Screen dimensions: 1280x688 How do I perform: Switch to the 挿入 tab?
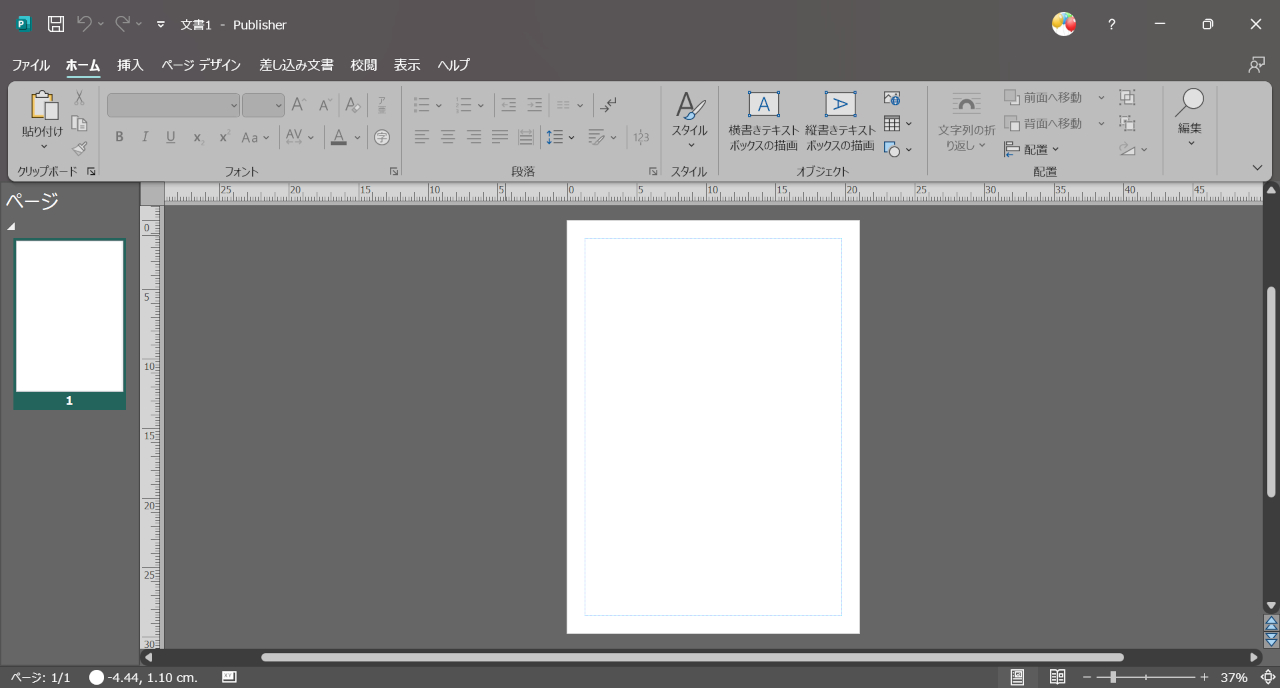[131, 65]
